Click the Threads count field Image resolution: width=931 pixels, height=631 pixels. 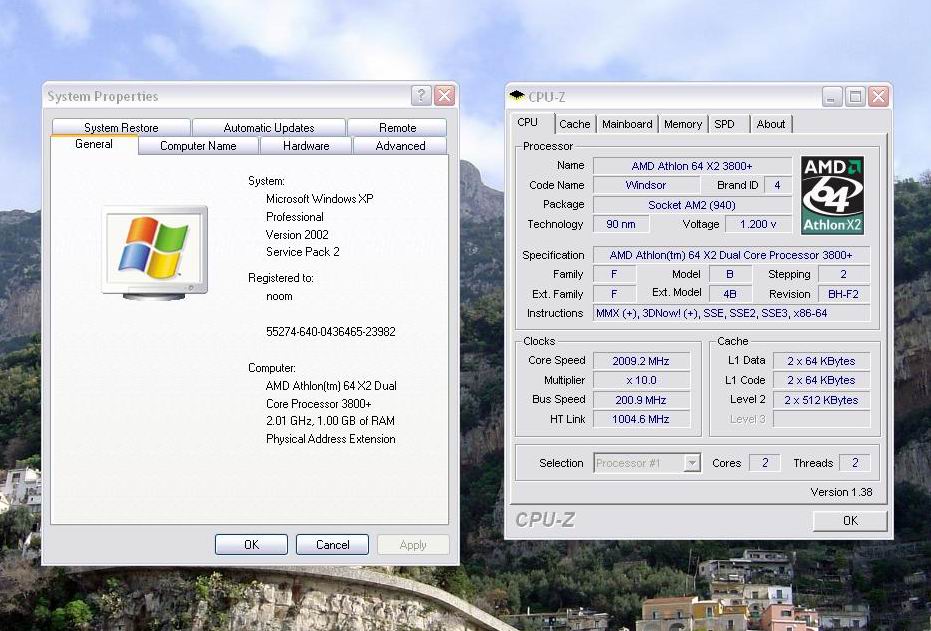(x=855, y=463)
